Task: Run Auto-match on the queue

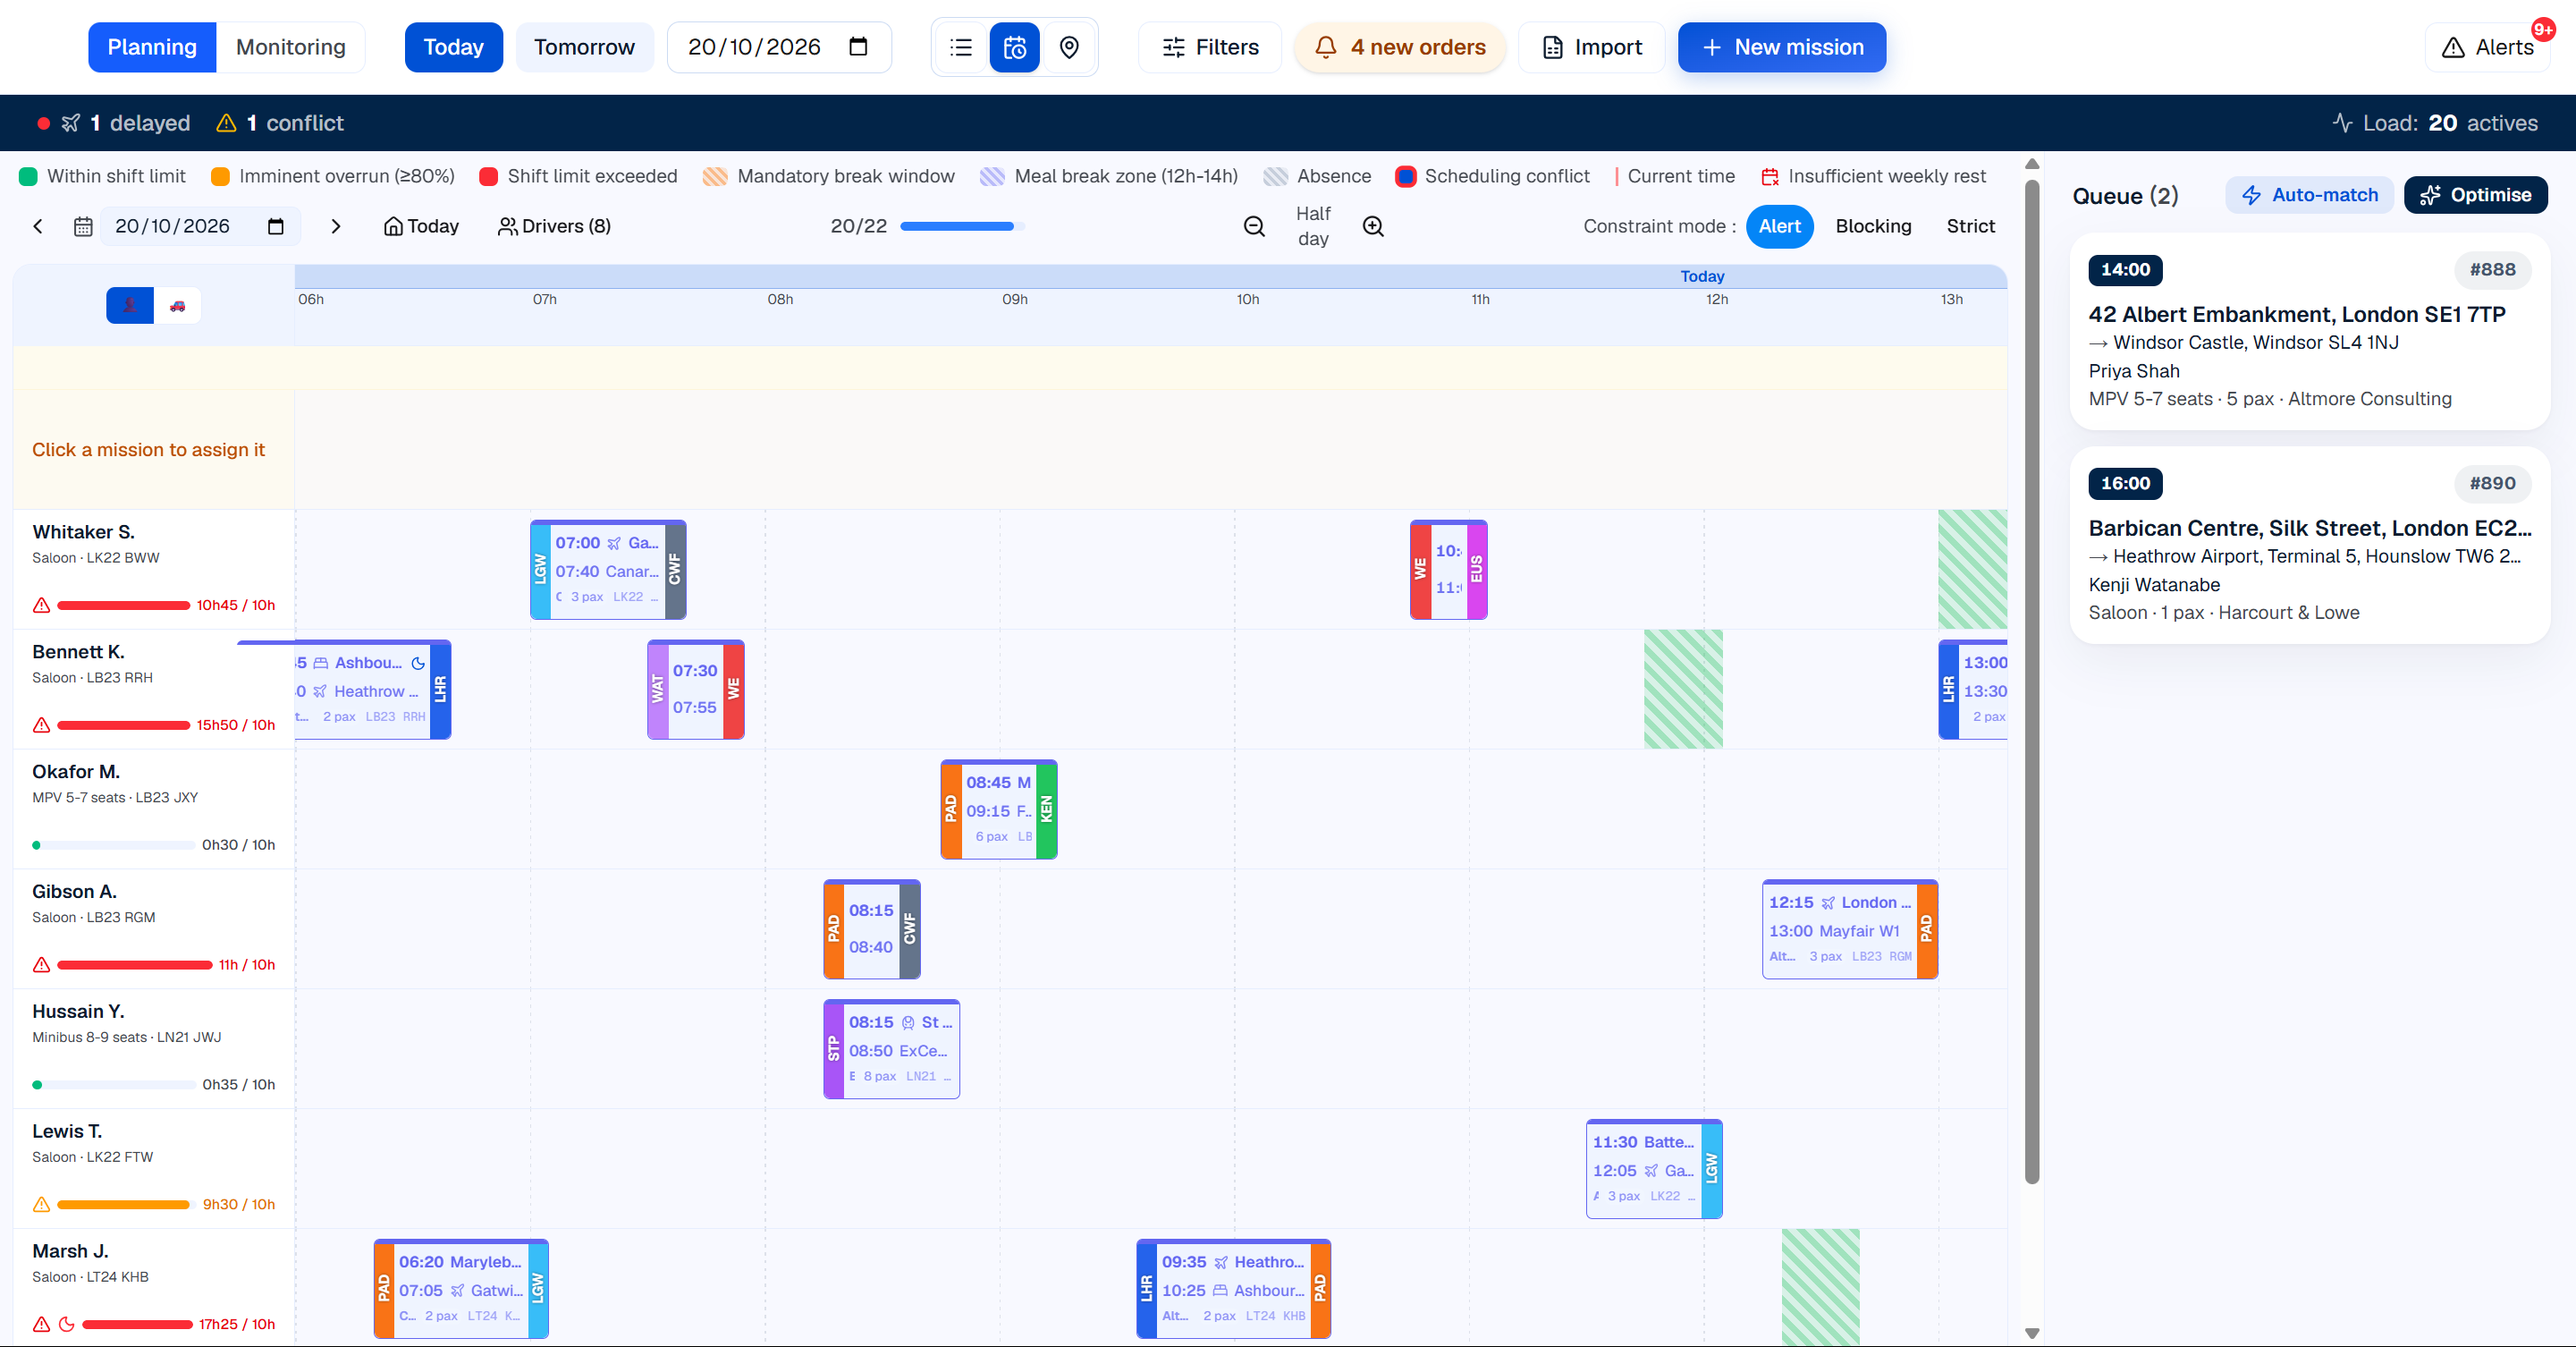Action: [2309, 195]
